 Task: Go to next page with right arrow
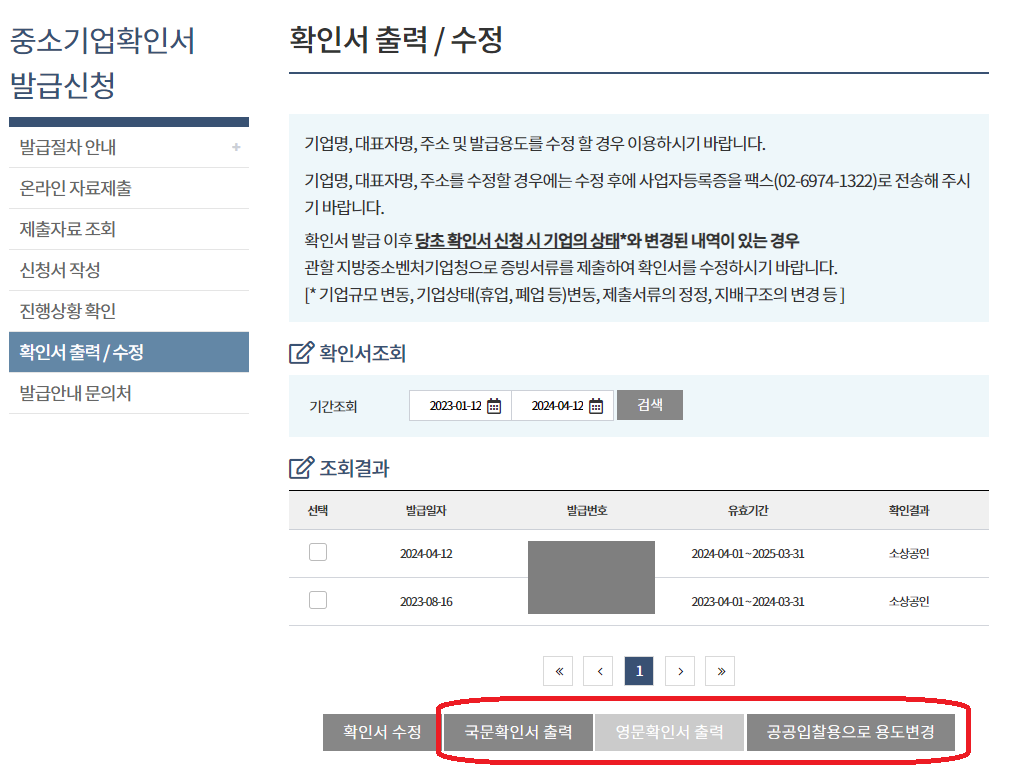pyautogui.click(x=679, y=670)
